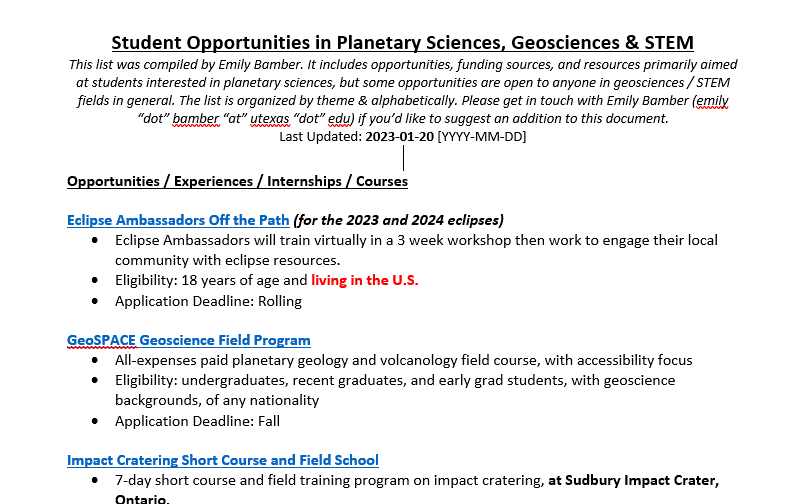Open the GeoSPACE Geoscience Field Program link
805x504 pixels.
[x=188, y=340]
